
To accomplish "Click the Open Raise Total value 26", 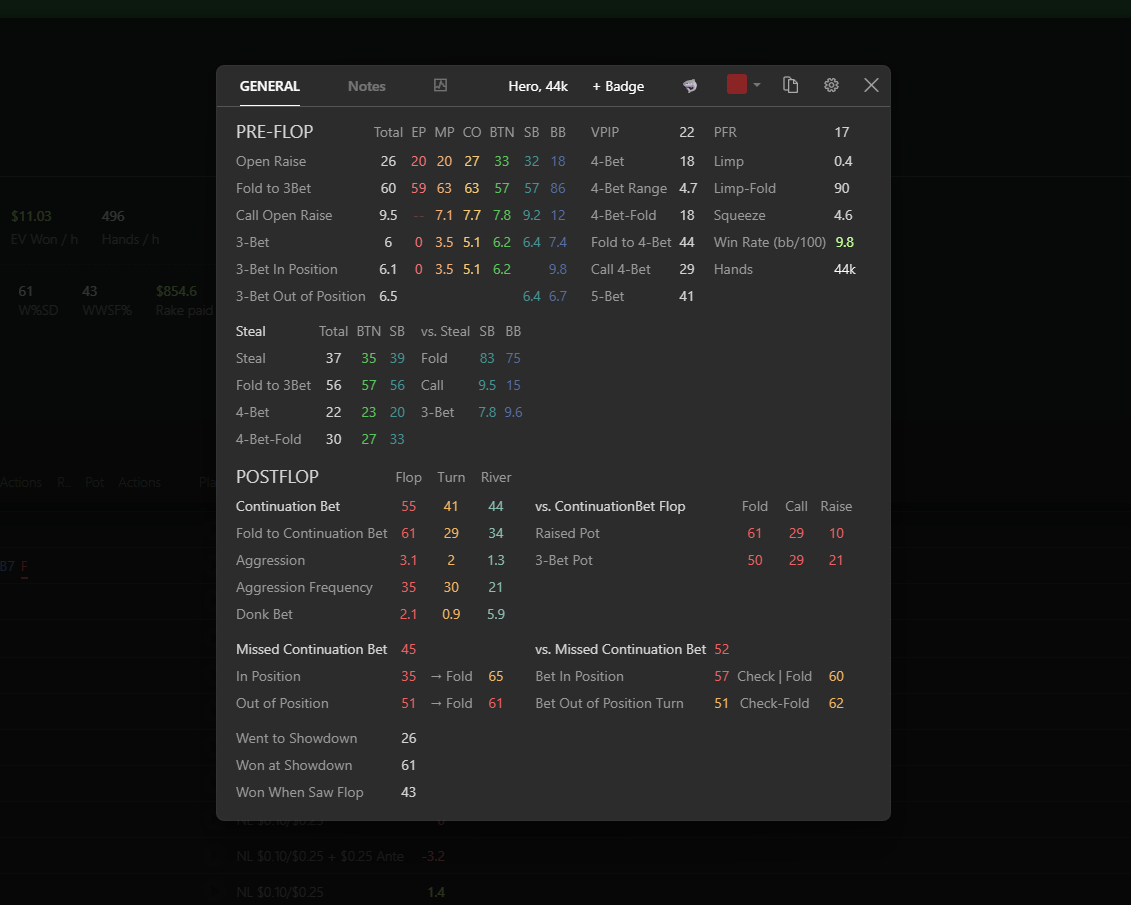I will [388, 162].
